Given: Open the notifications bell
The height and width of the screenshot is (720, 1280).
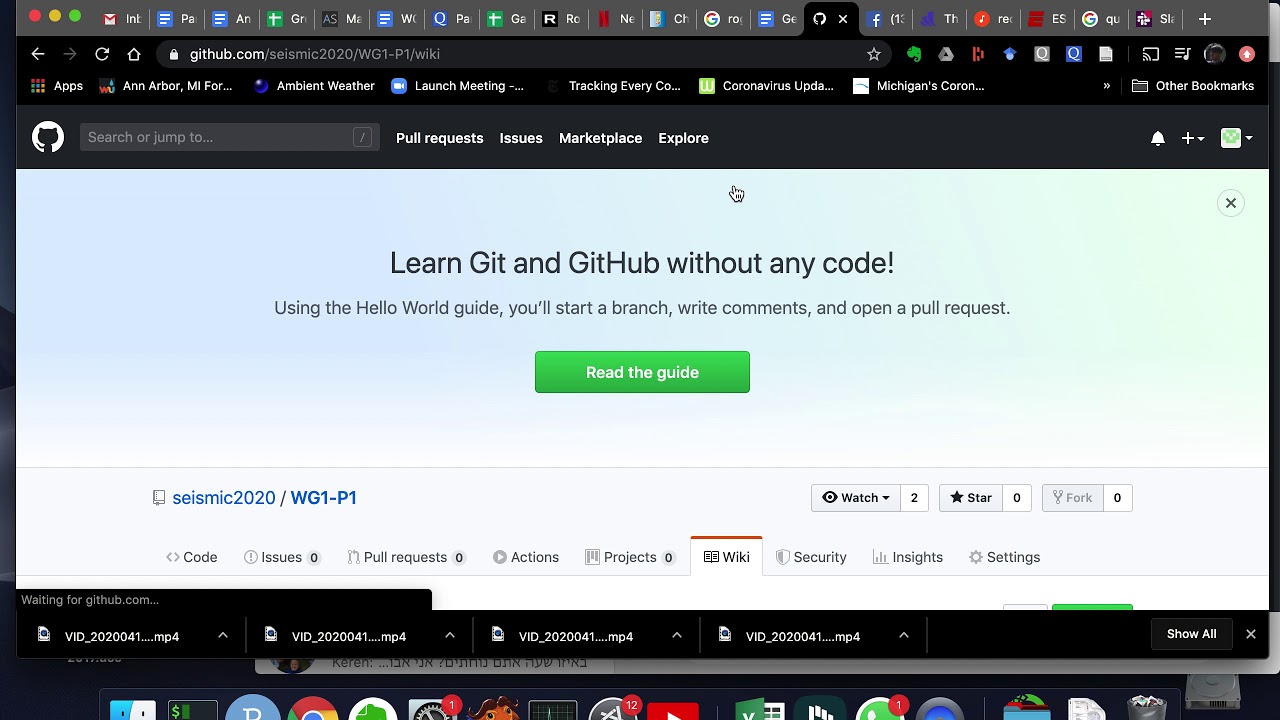Looking at the screenshot, I should click(x=1157, y=138).
